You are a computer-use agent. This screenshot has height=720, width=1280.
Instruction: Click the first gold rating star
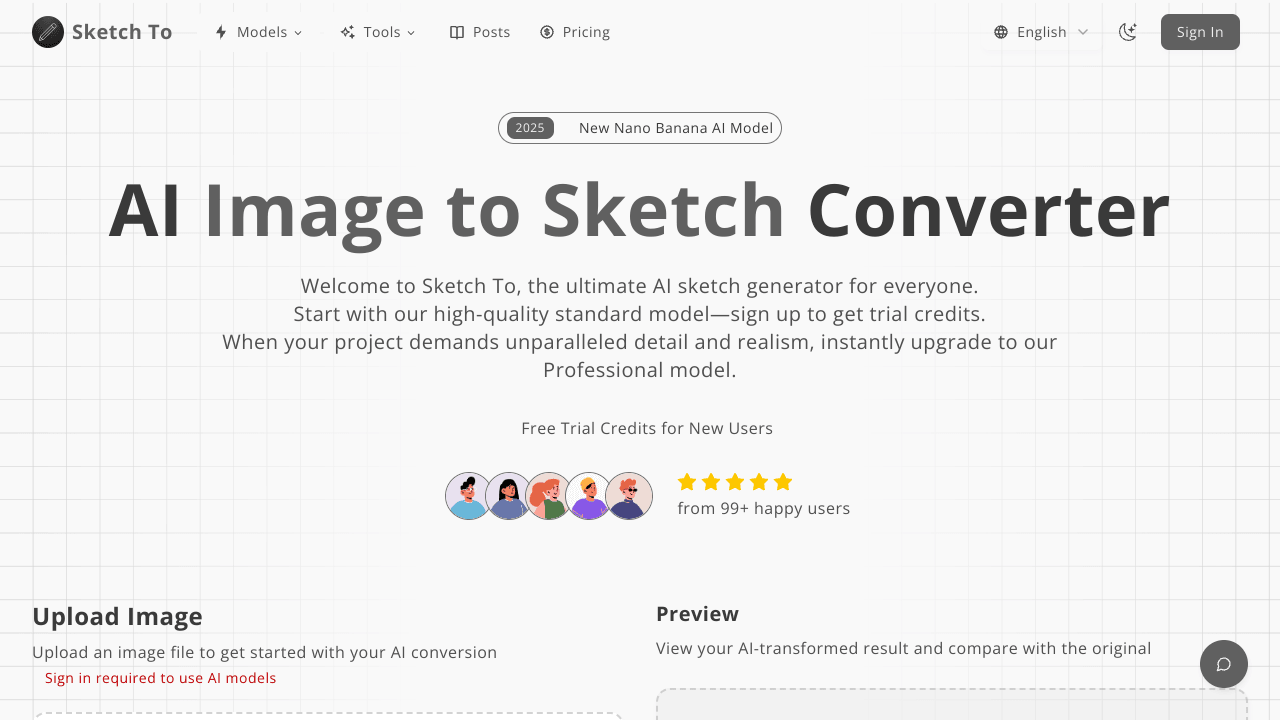coord(687,482)
